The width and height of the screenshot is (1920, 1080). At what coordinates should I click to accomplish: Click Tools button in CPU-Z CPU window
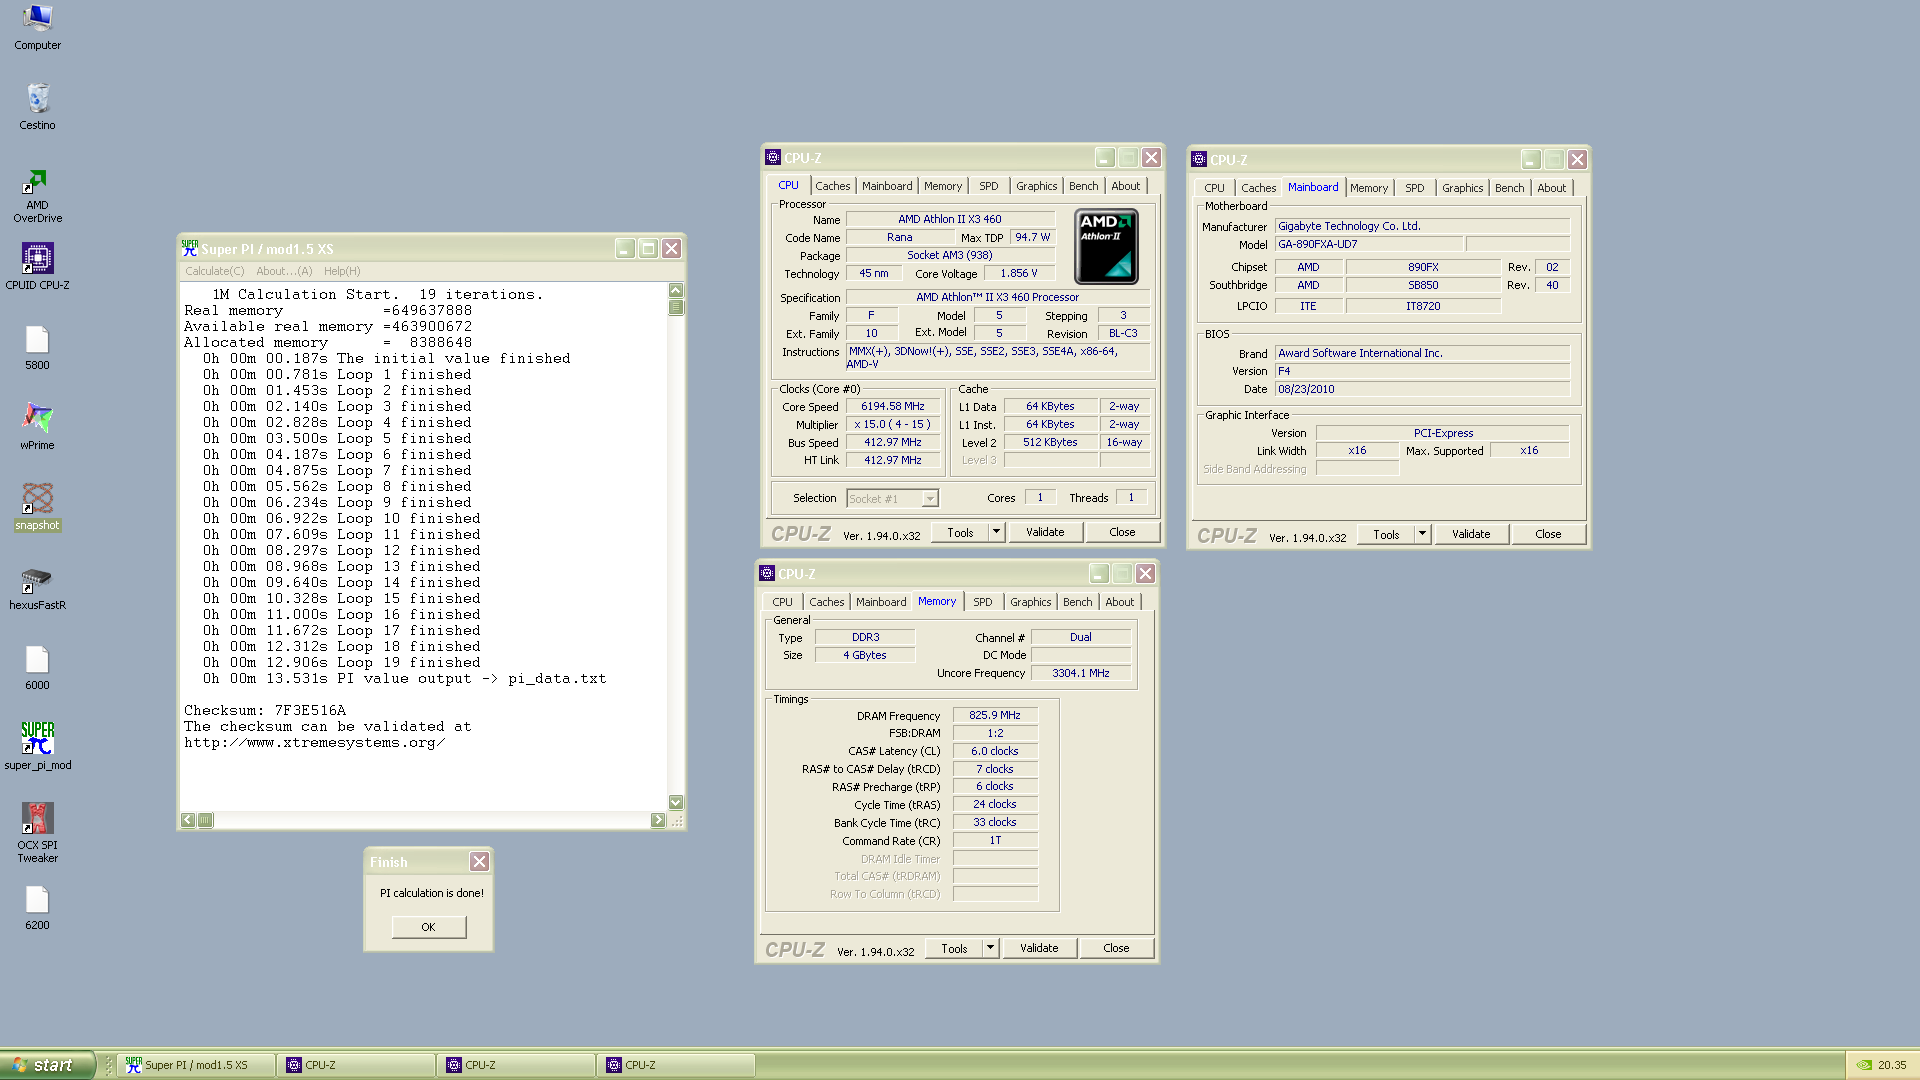960,532
